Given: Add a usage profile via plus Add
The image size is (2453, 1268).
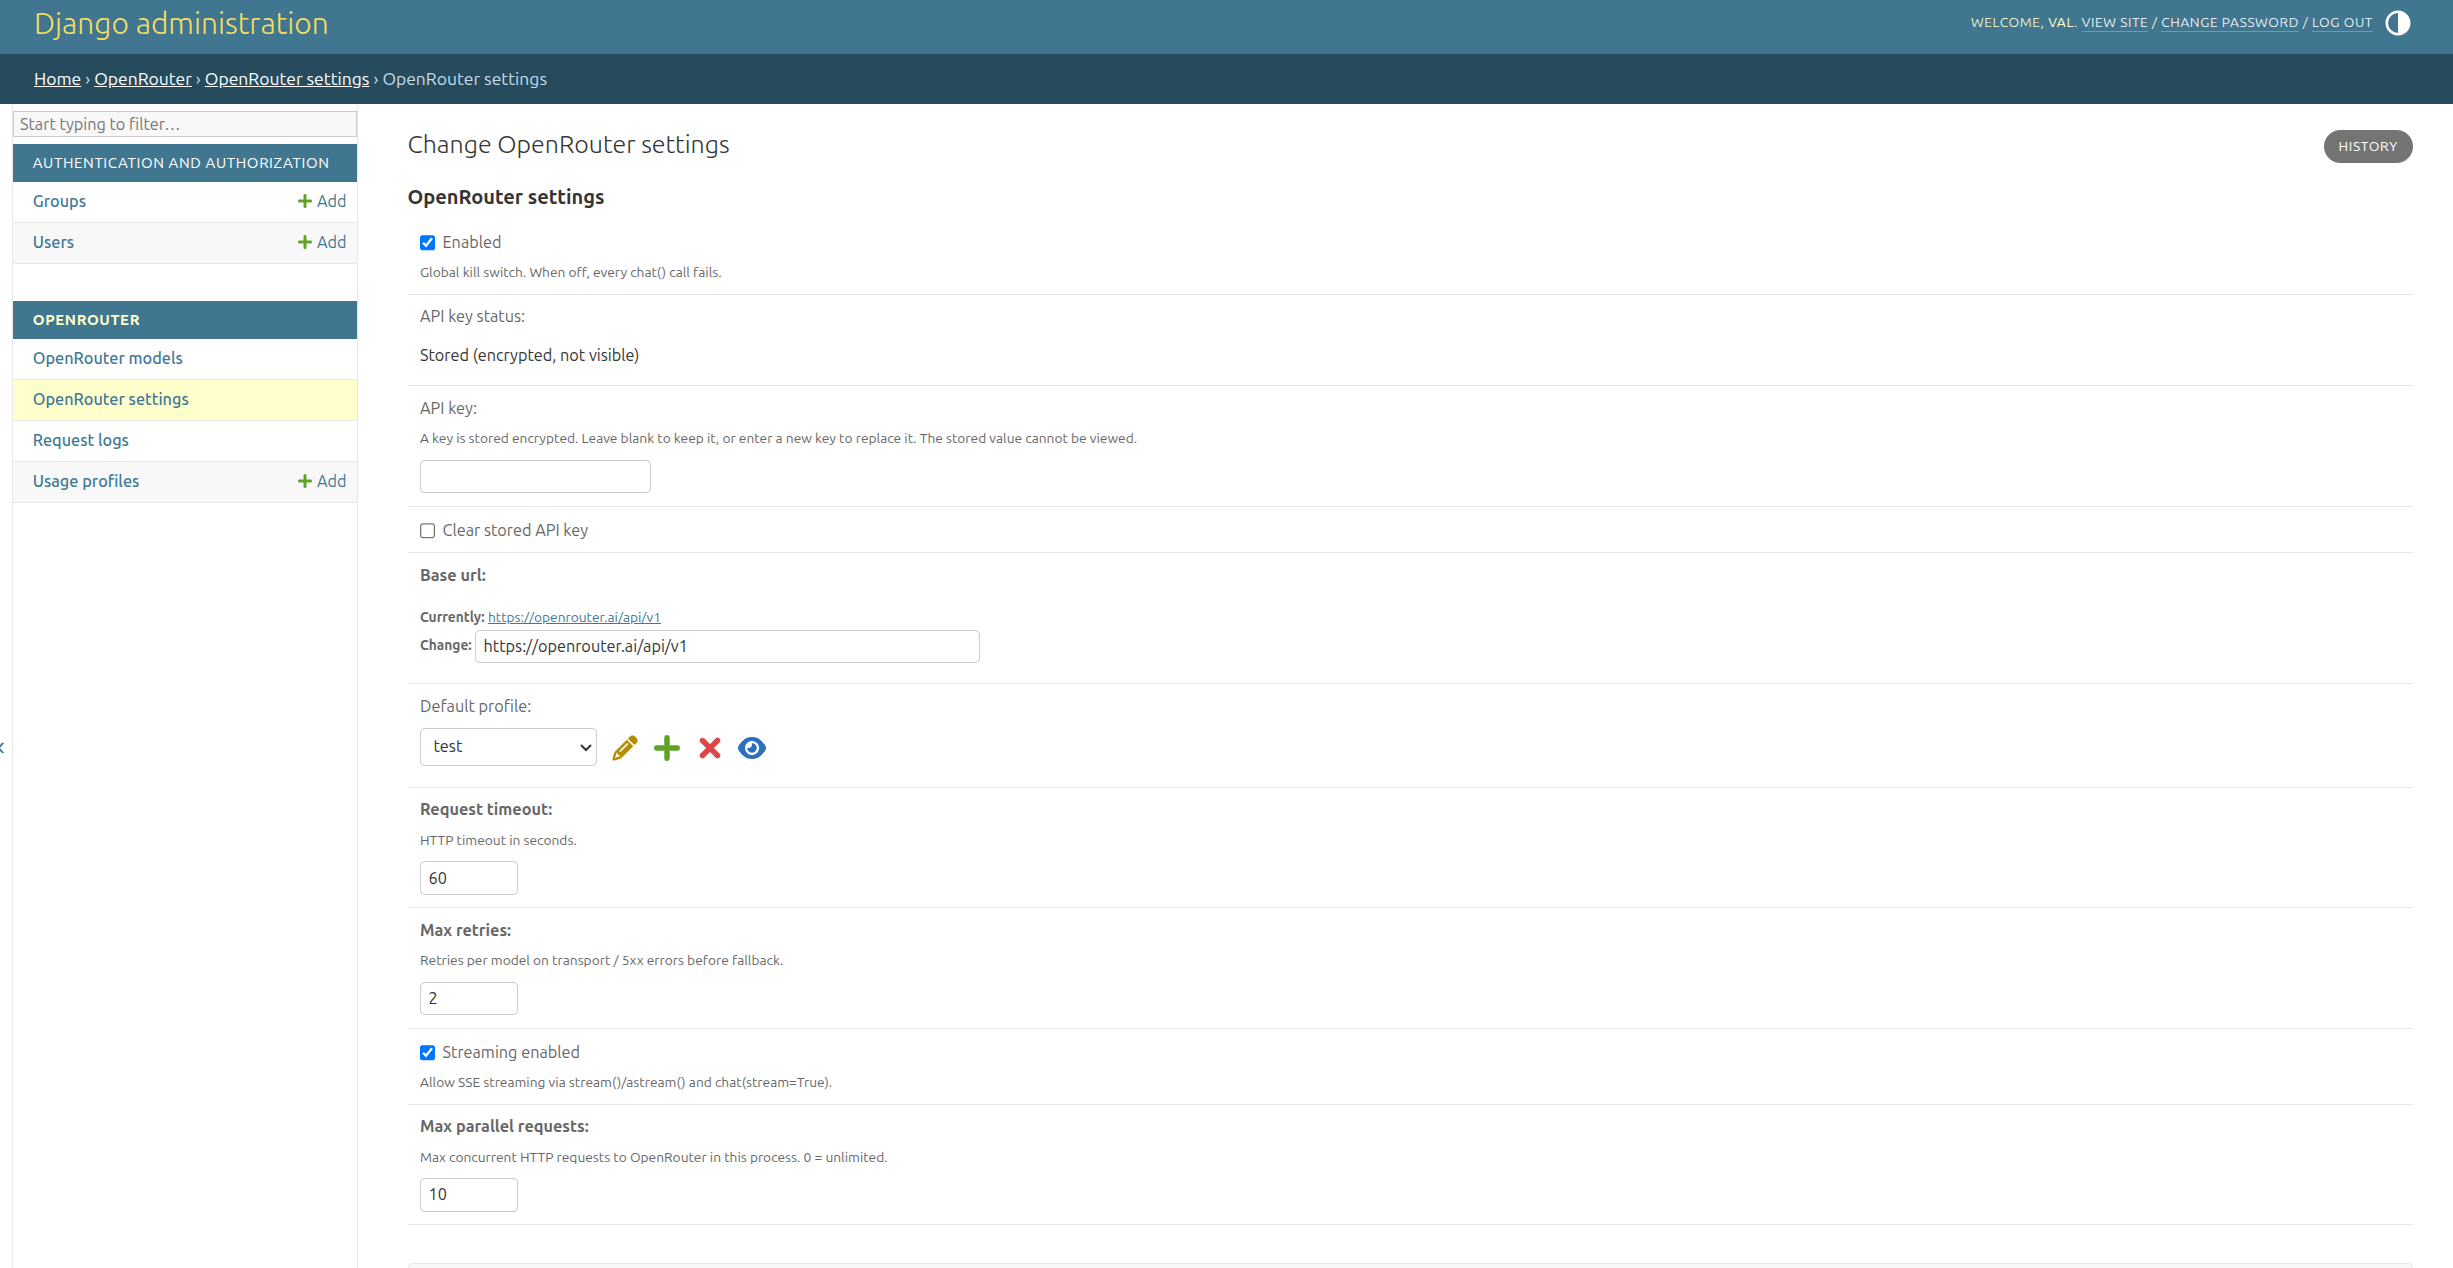Looking at the screenshot, I should [x=322, y=481].
